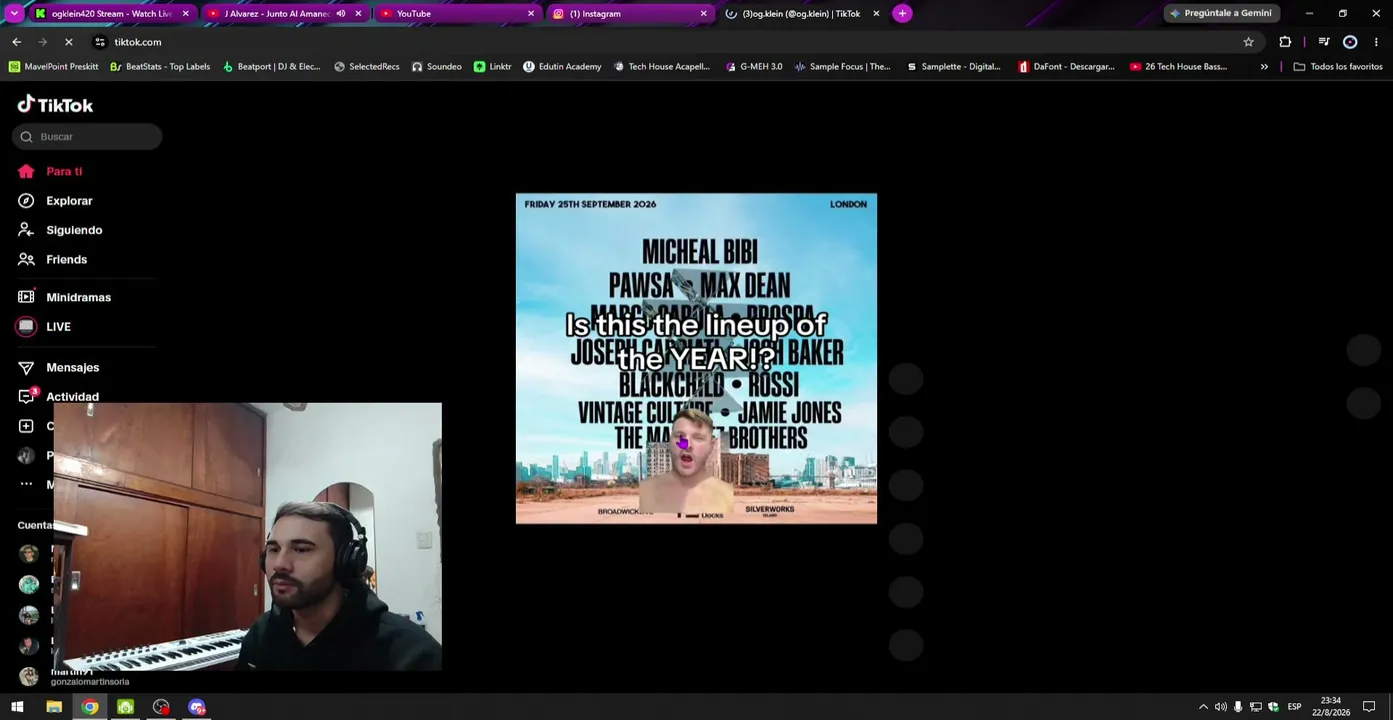This screenshot has width=1393, height=720.
Task: Close the Instagram tab
Action: (703, 14)
